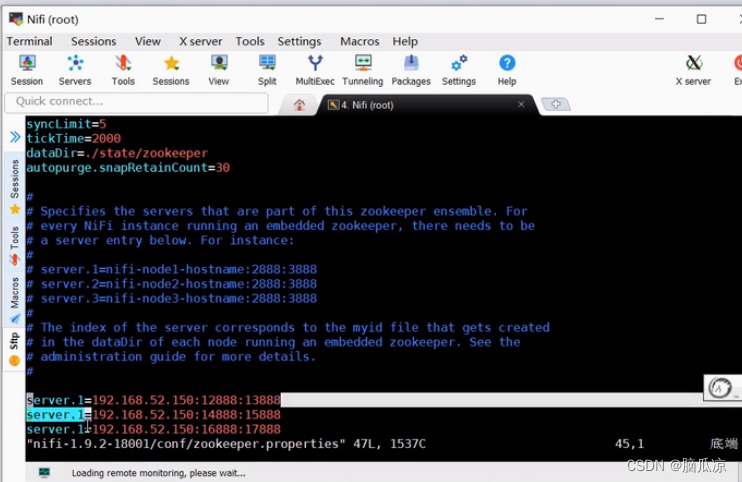
Task: Open the Sftp side panel tab
Action: [x=15, y=349]
